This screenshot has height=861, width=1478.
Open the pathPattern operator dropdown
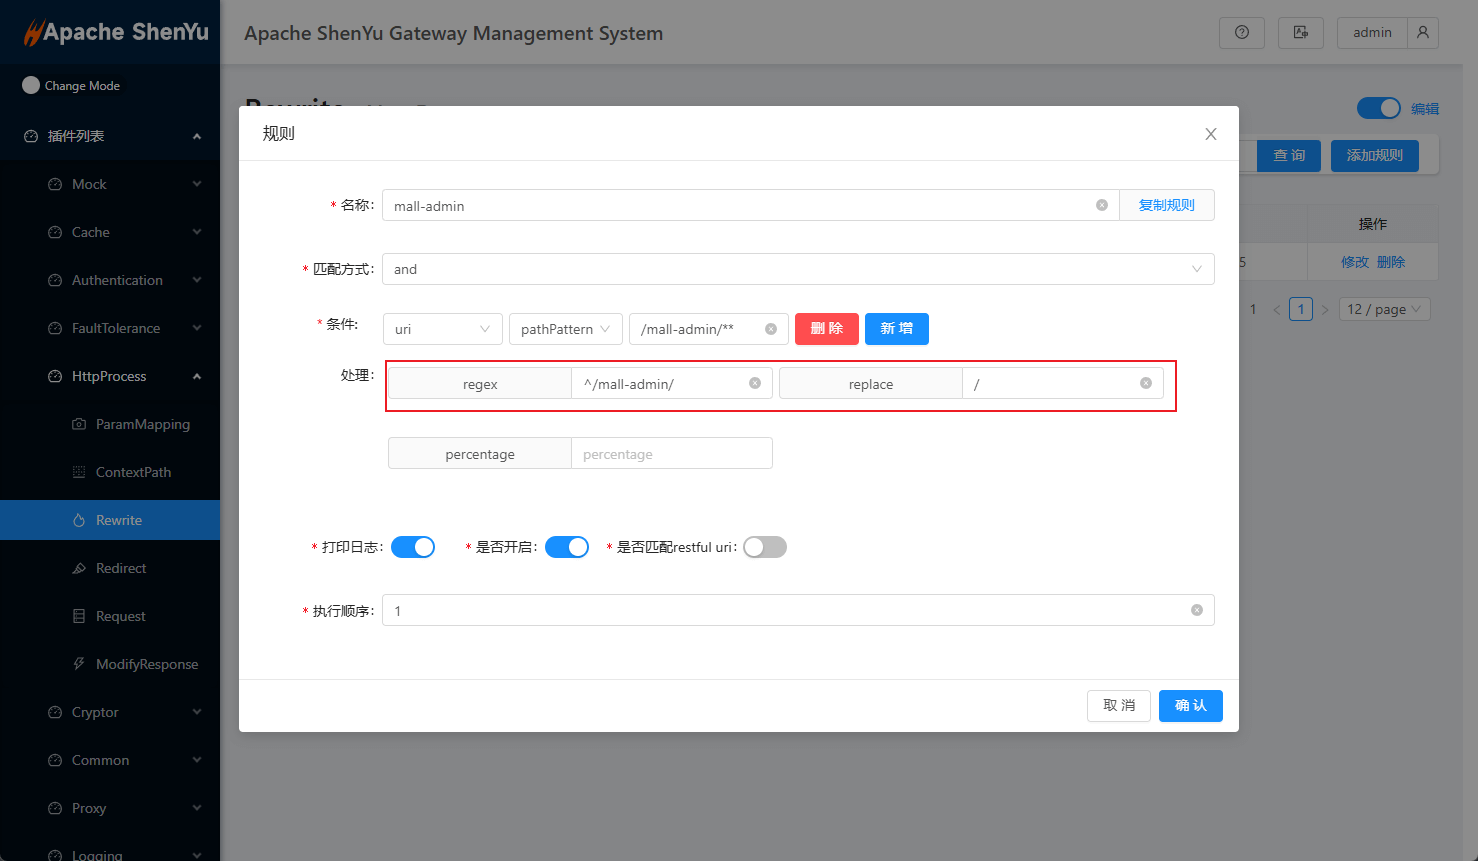tap(565, 329)
